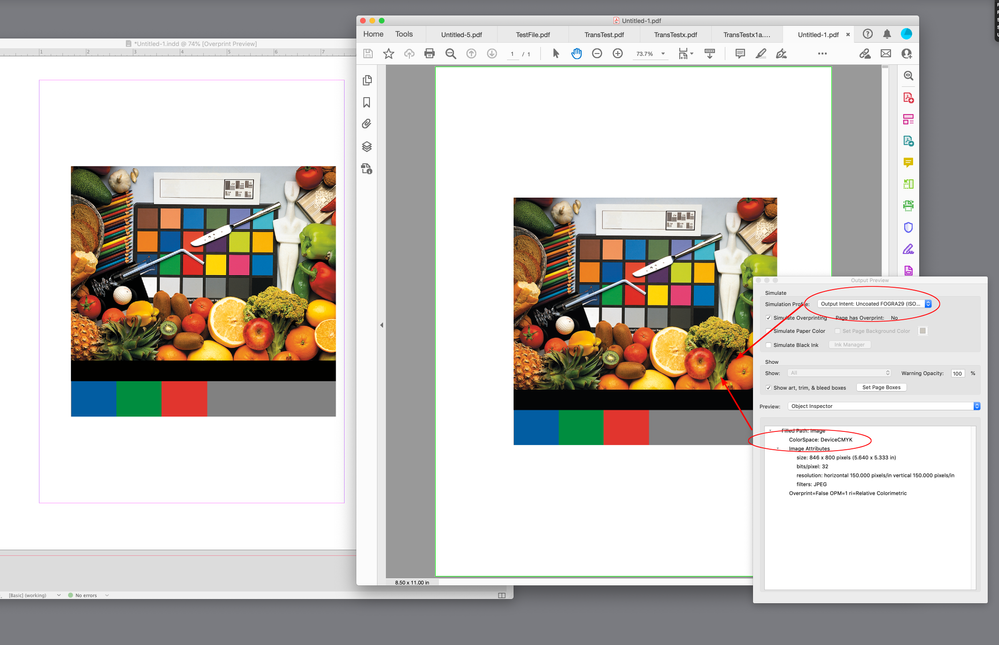Screen dimensions: 999x645
Task: Open the Sign document pen icon
Action: point(781,54)
